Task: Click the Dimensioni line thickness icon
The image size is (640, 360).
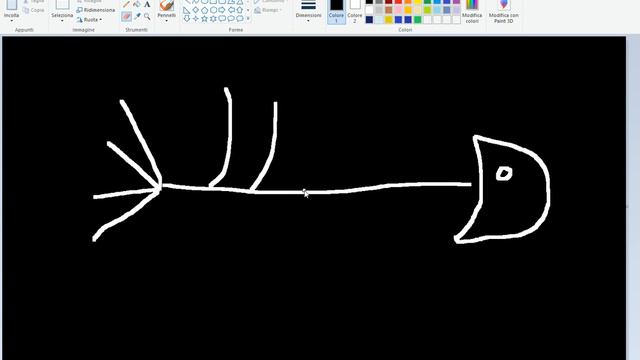Action: pyautogui.click(x=308, y=5)
